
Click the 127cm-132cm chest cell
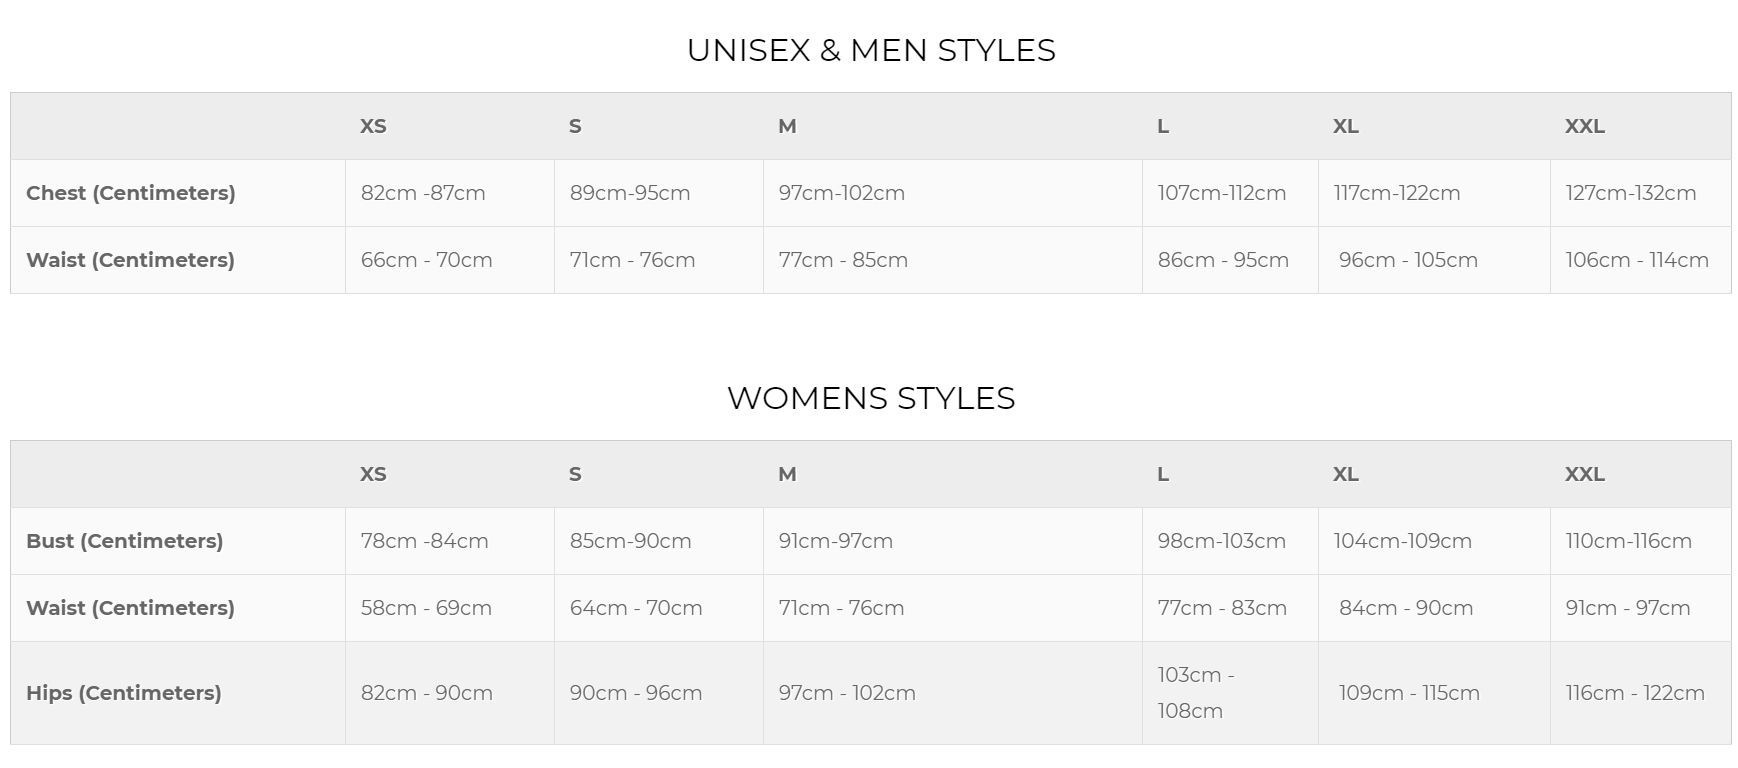click(1631, 193)
